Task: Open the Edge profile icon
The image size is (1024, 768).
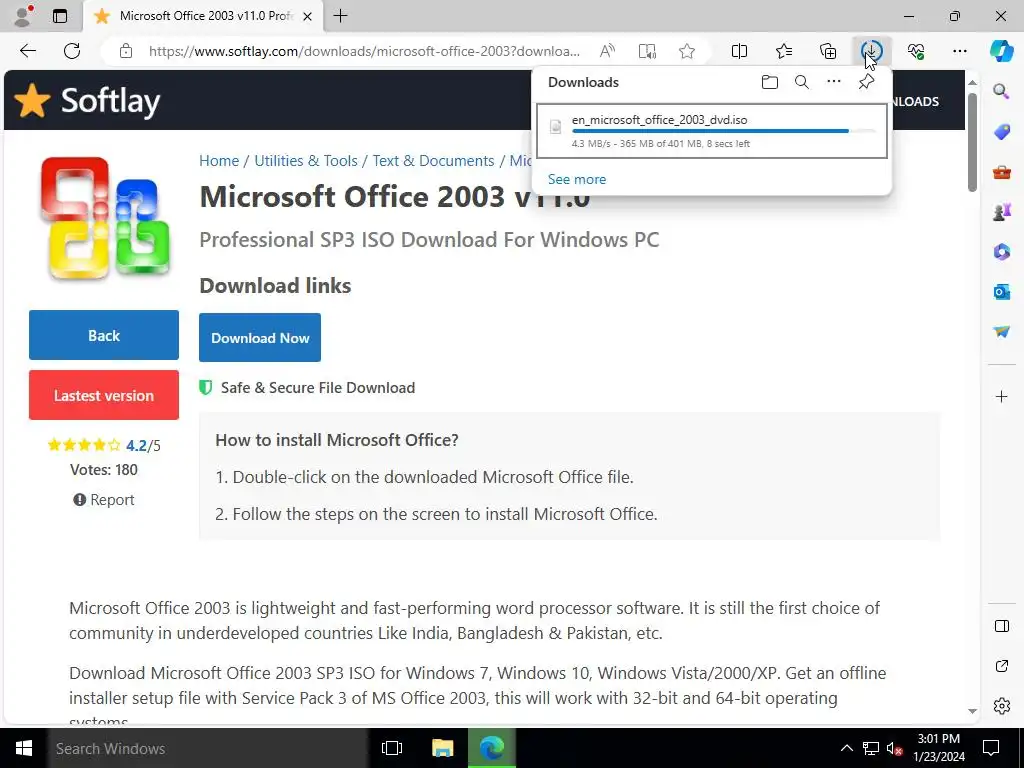Action: click(x=23, y=16)
